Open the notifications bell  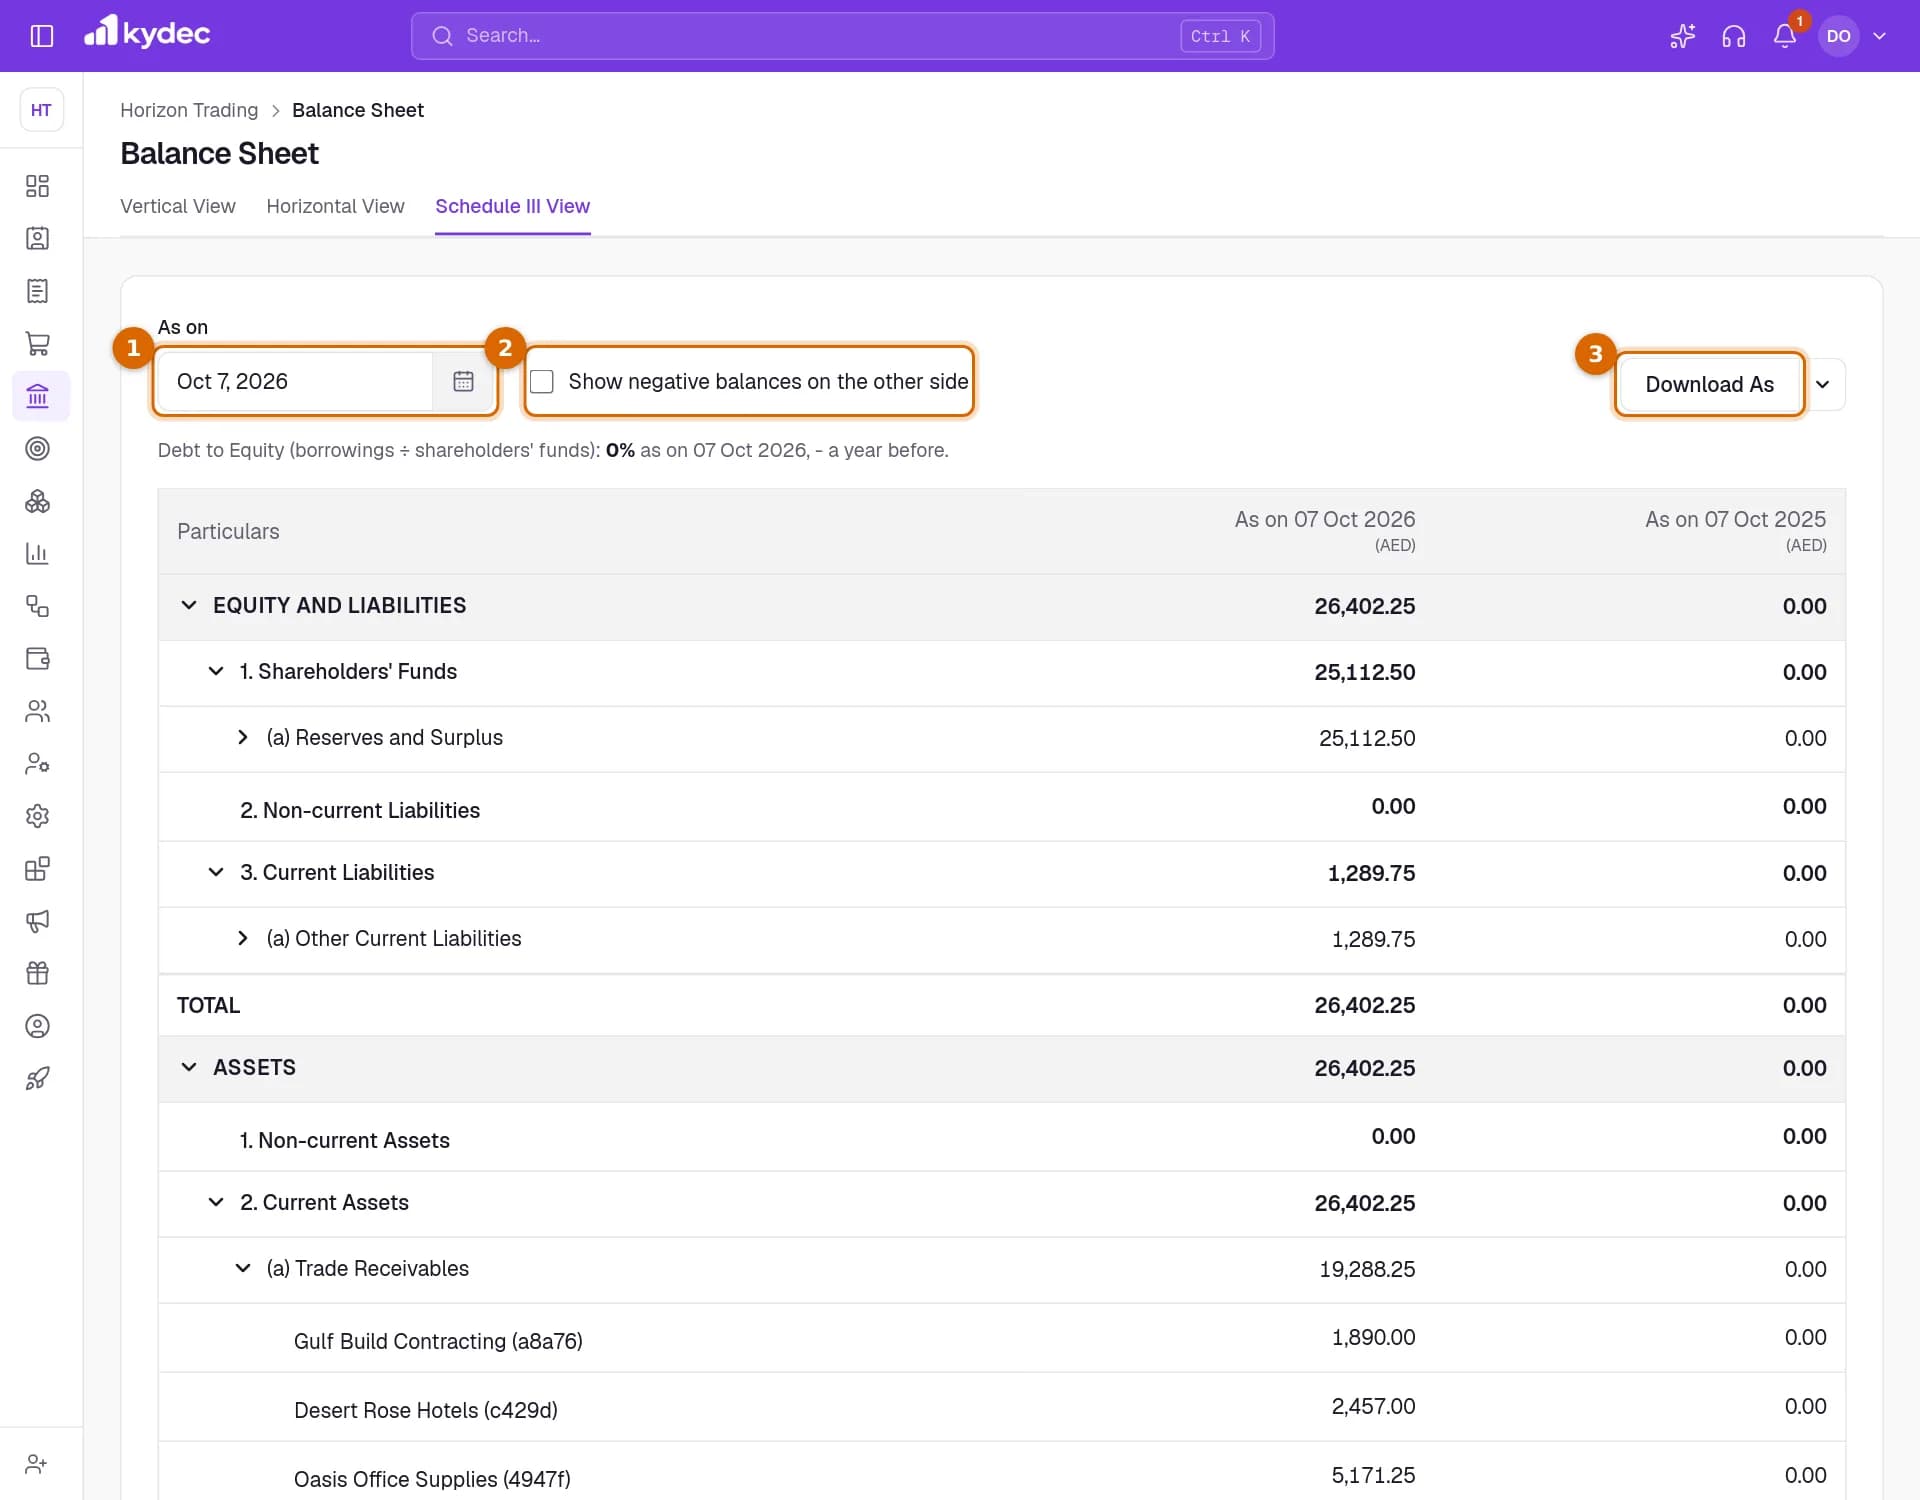(x=1784, y=36)
